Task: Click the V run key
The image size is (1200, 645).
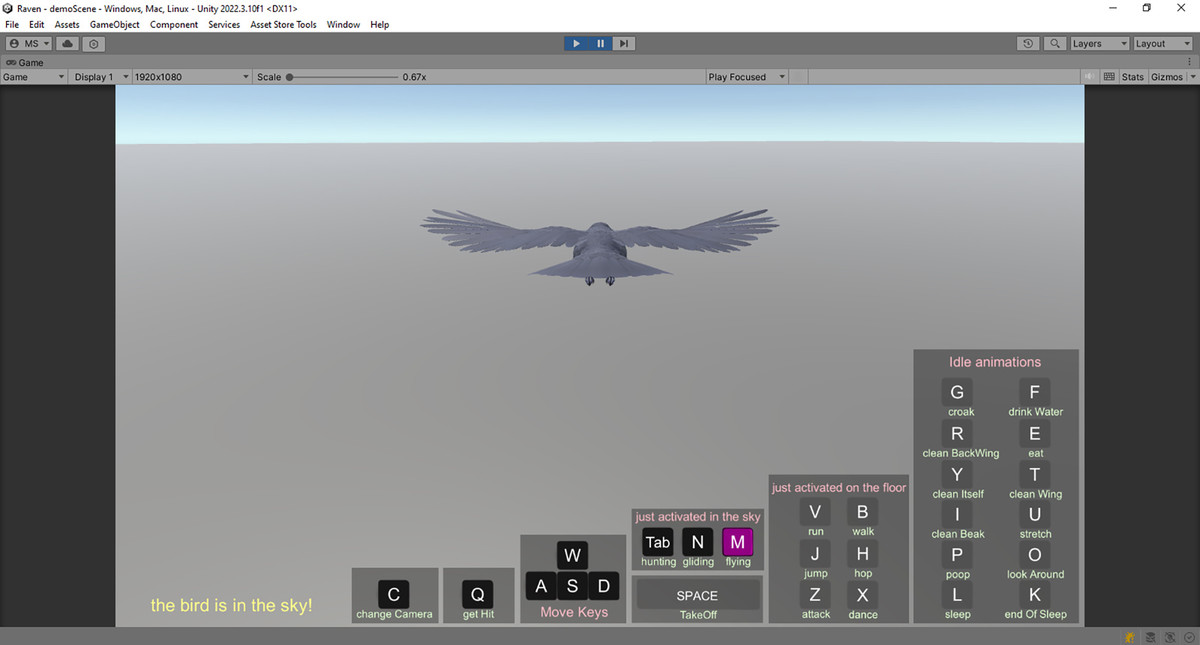Action: tap(815, 512)
